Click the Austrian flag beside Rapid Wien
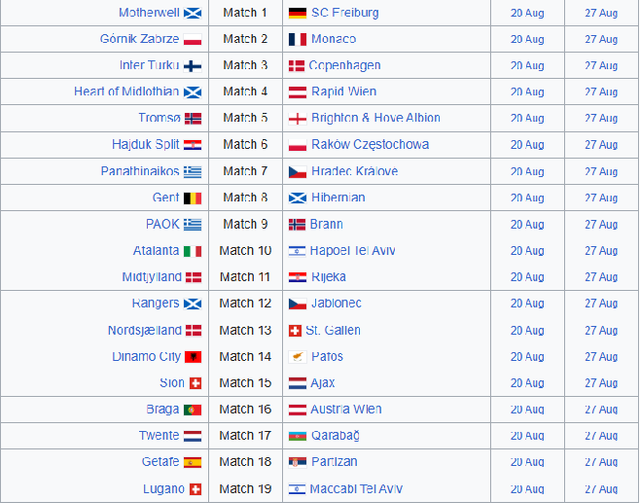Screen dimensions: 640x503 pos(298,92)
